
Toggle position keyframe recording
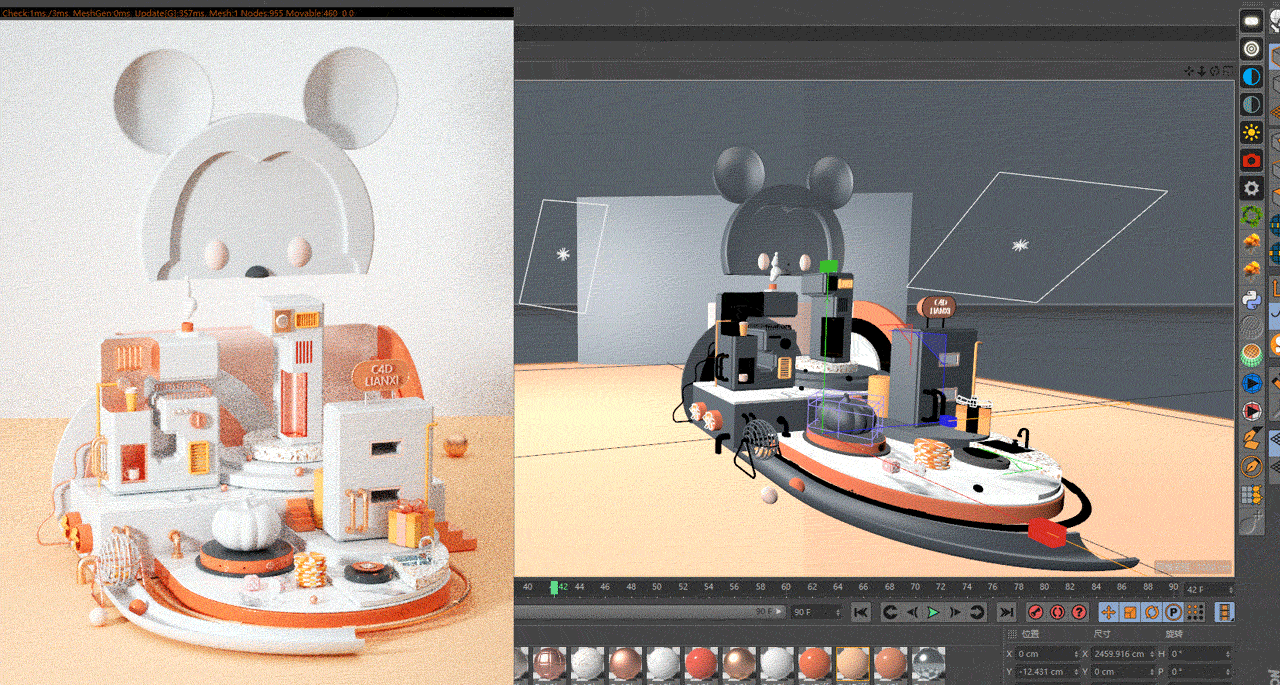(1108, 612)
